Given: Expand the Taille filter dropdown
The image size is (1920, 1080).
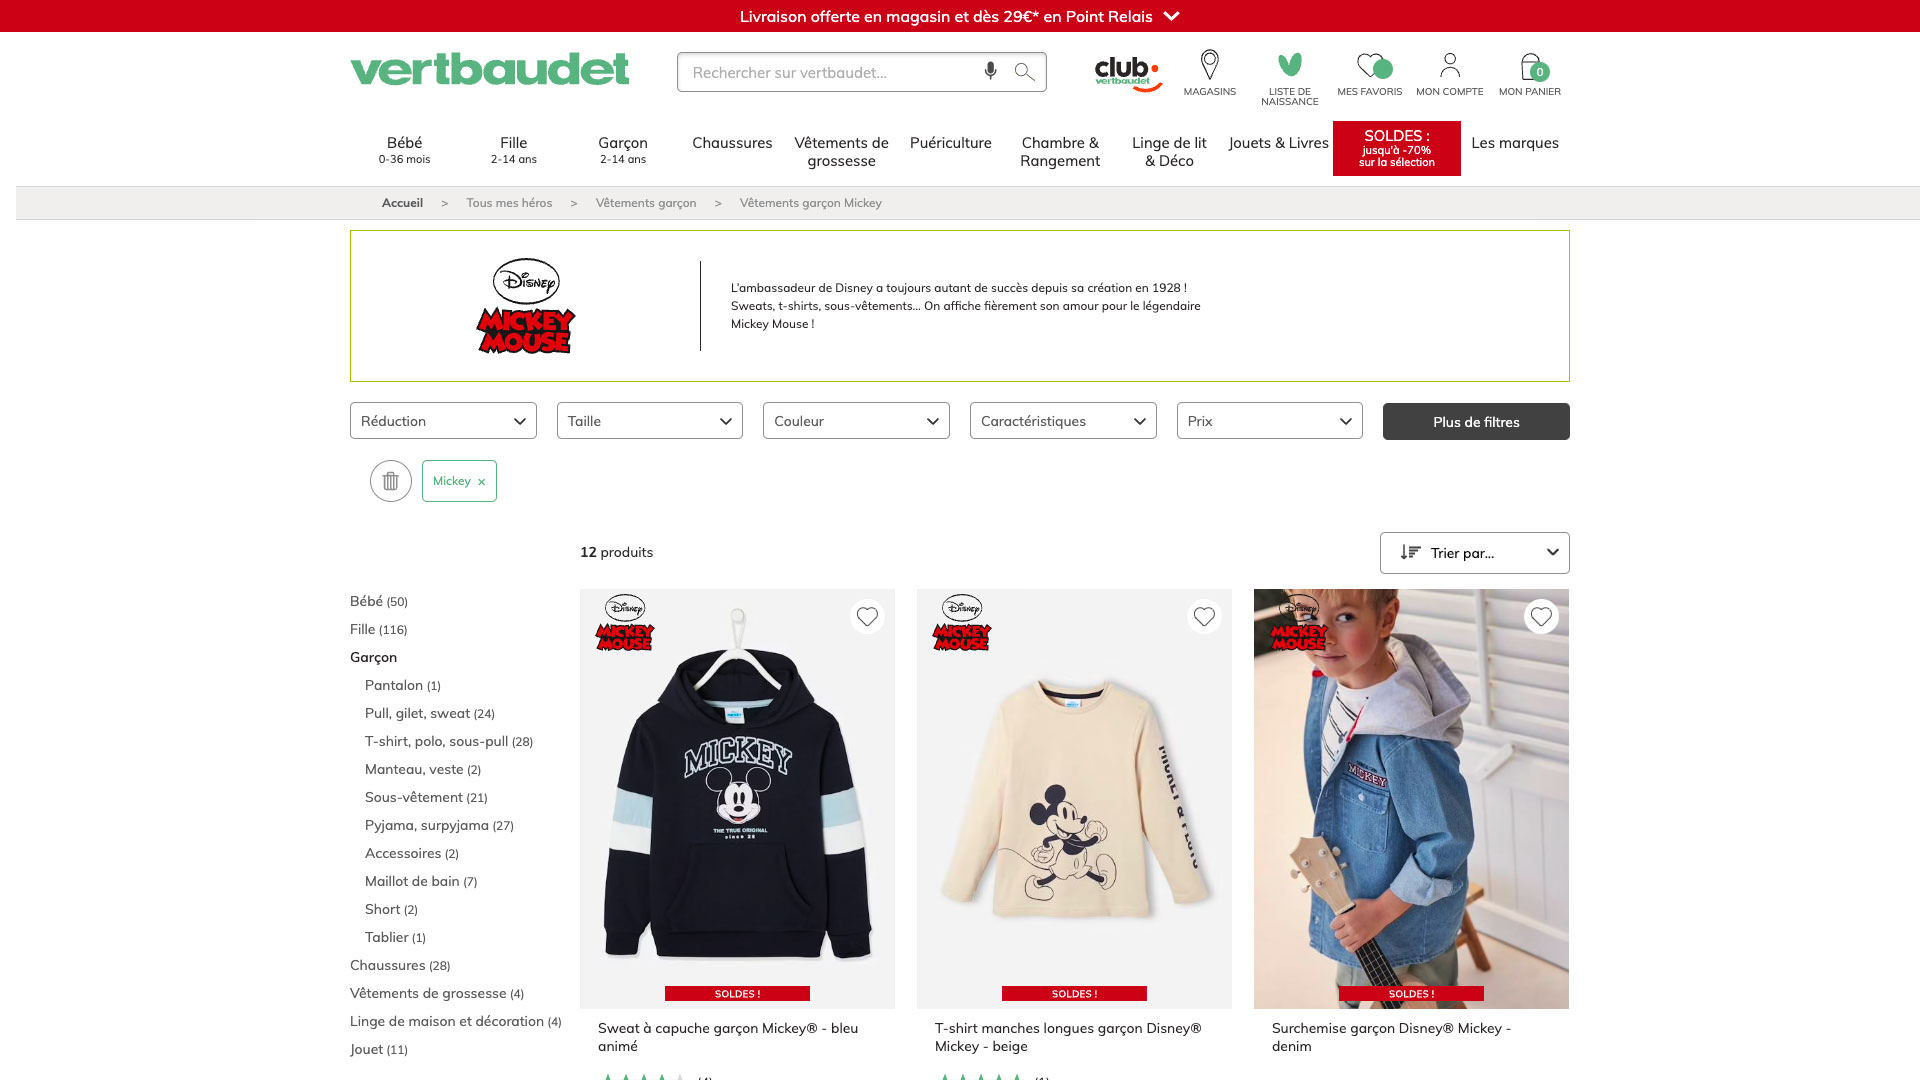Looking at the screenshot, I should click(x=650, y=421).
